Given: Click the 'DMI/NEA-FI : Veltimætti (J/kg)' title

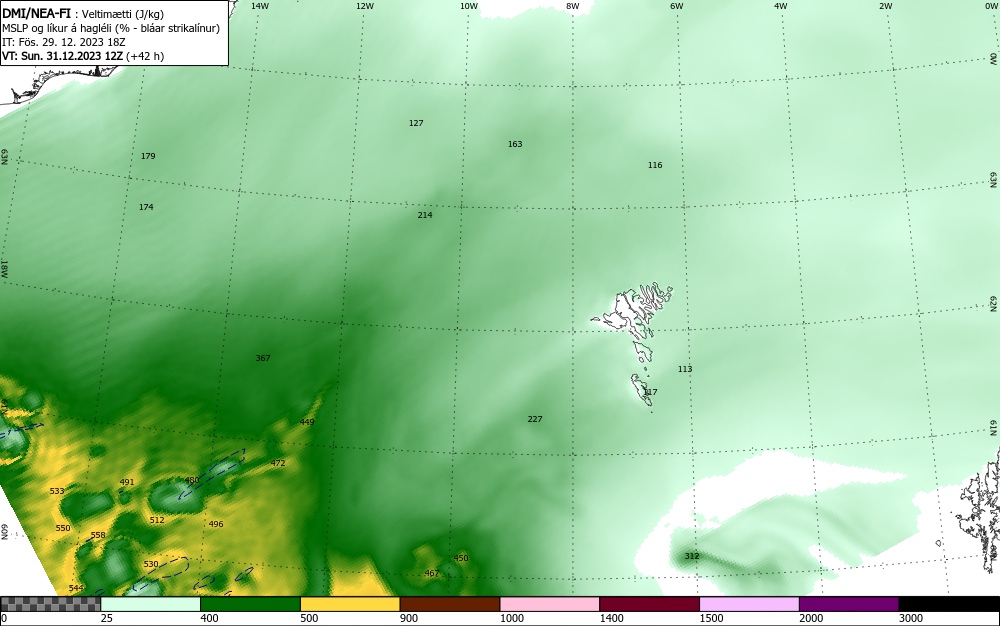Looking at the screenshot, I should 83,14.
